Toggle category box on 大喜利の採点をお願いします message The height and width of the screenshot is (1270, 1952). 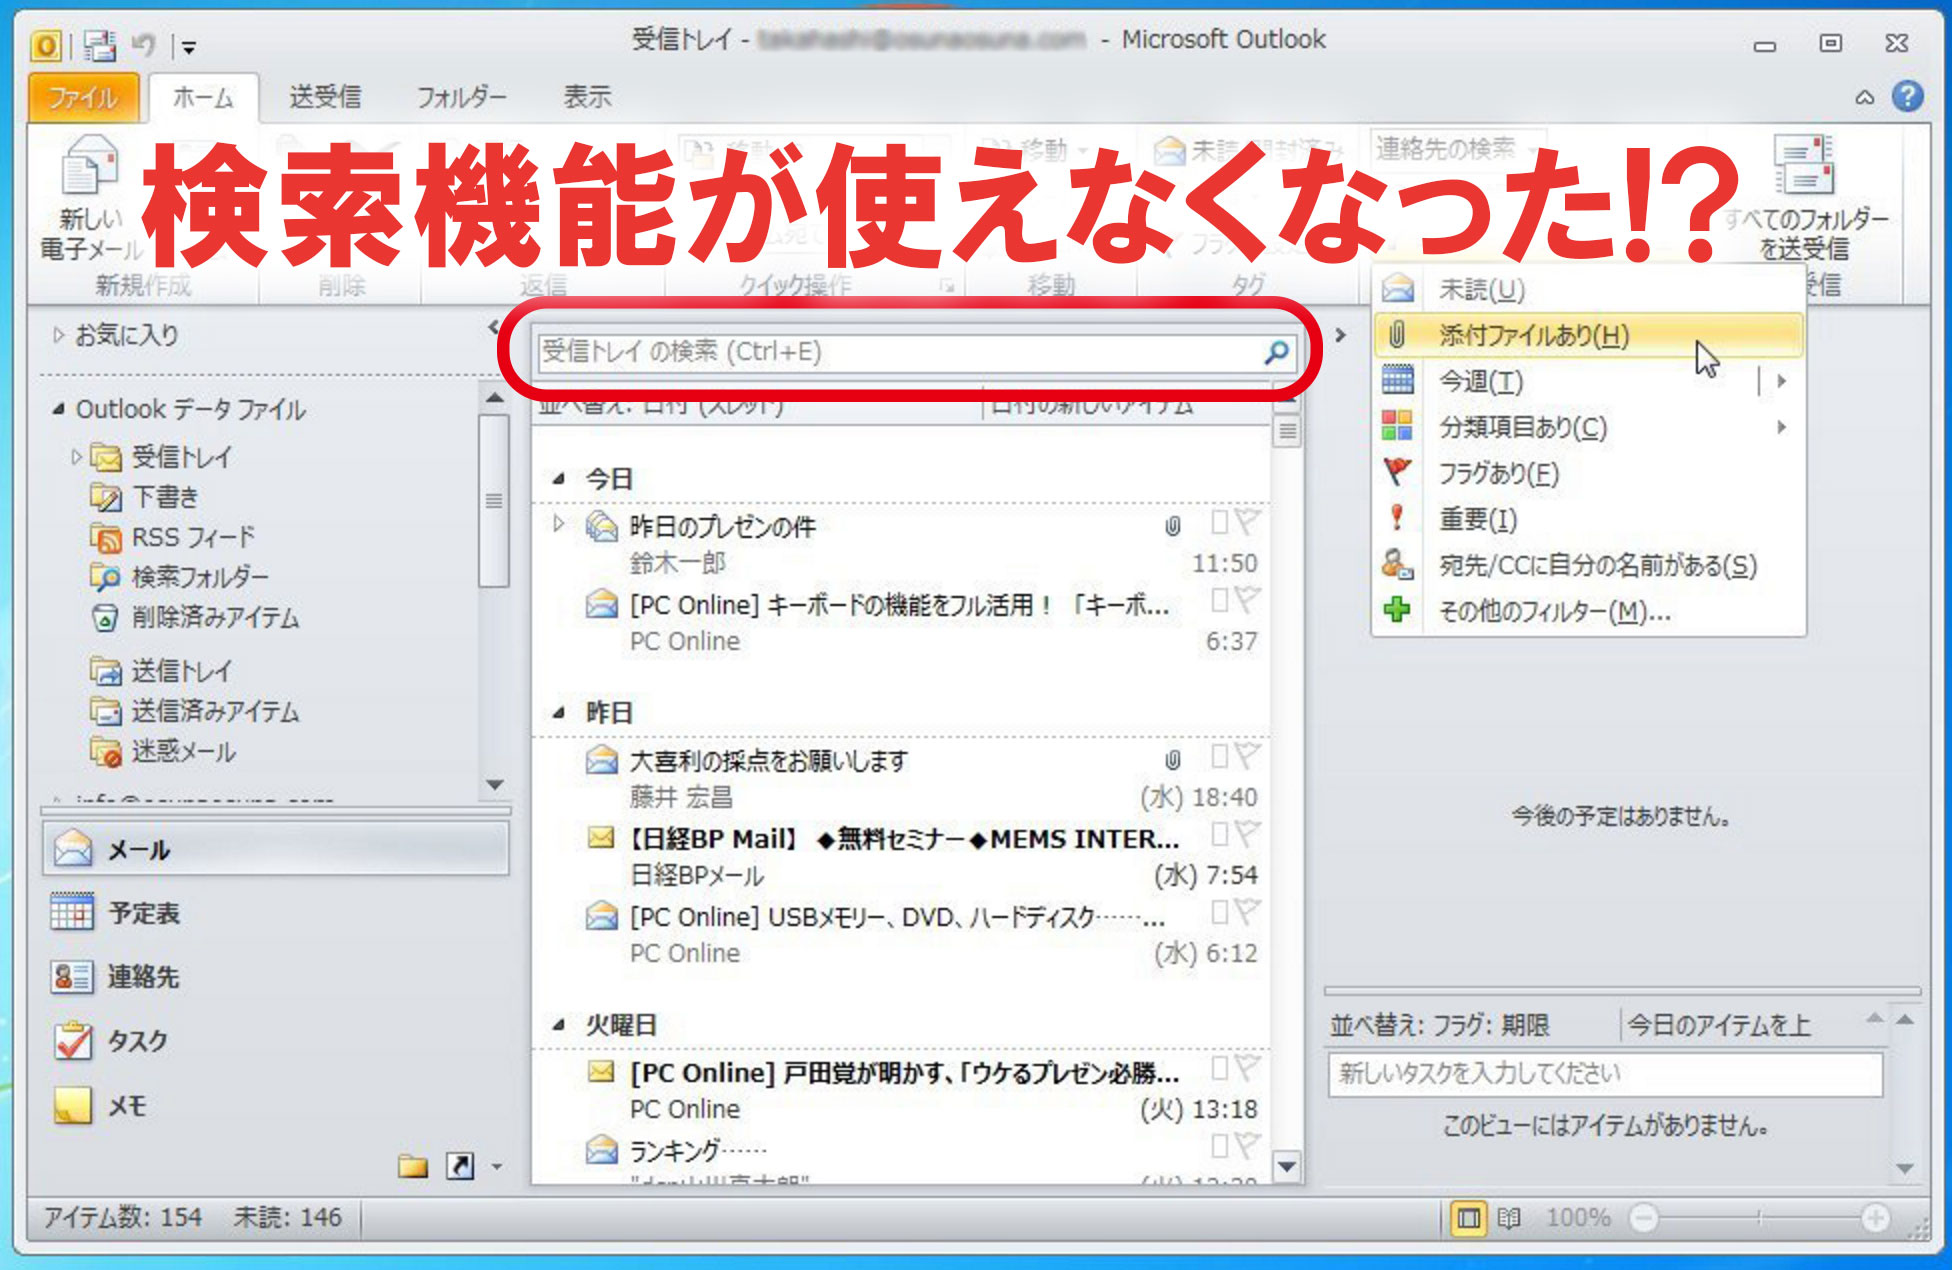coord(1220,756)
